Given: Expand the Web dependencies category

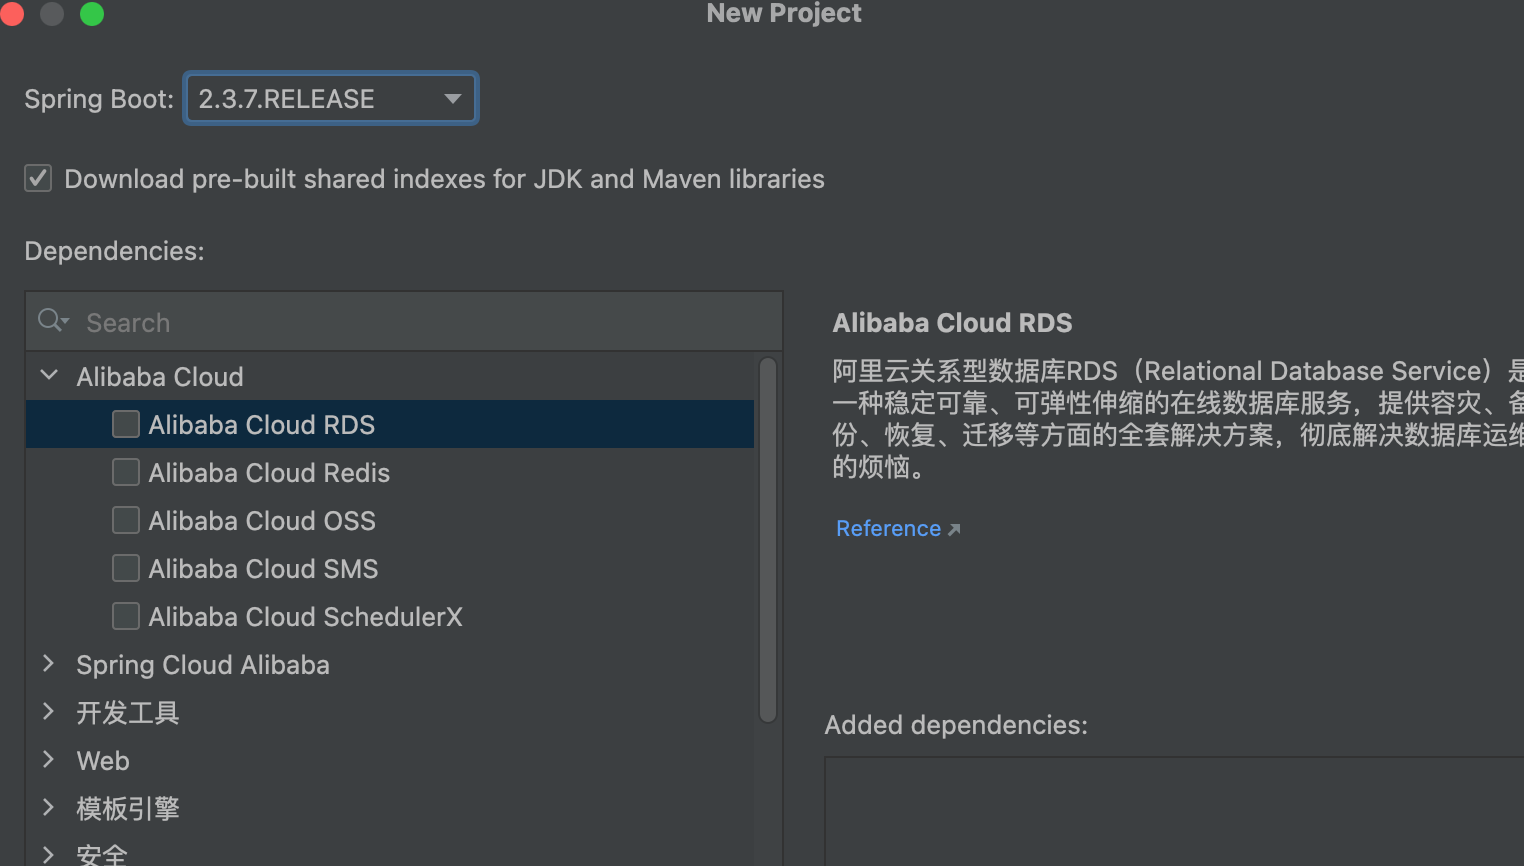Looking at the screenshot, I should [48, 759].
